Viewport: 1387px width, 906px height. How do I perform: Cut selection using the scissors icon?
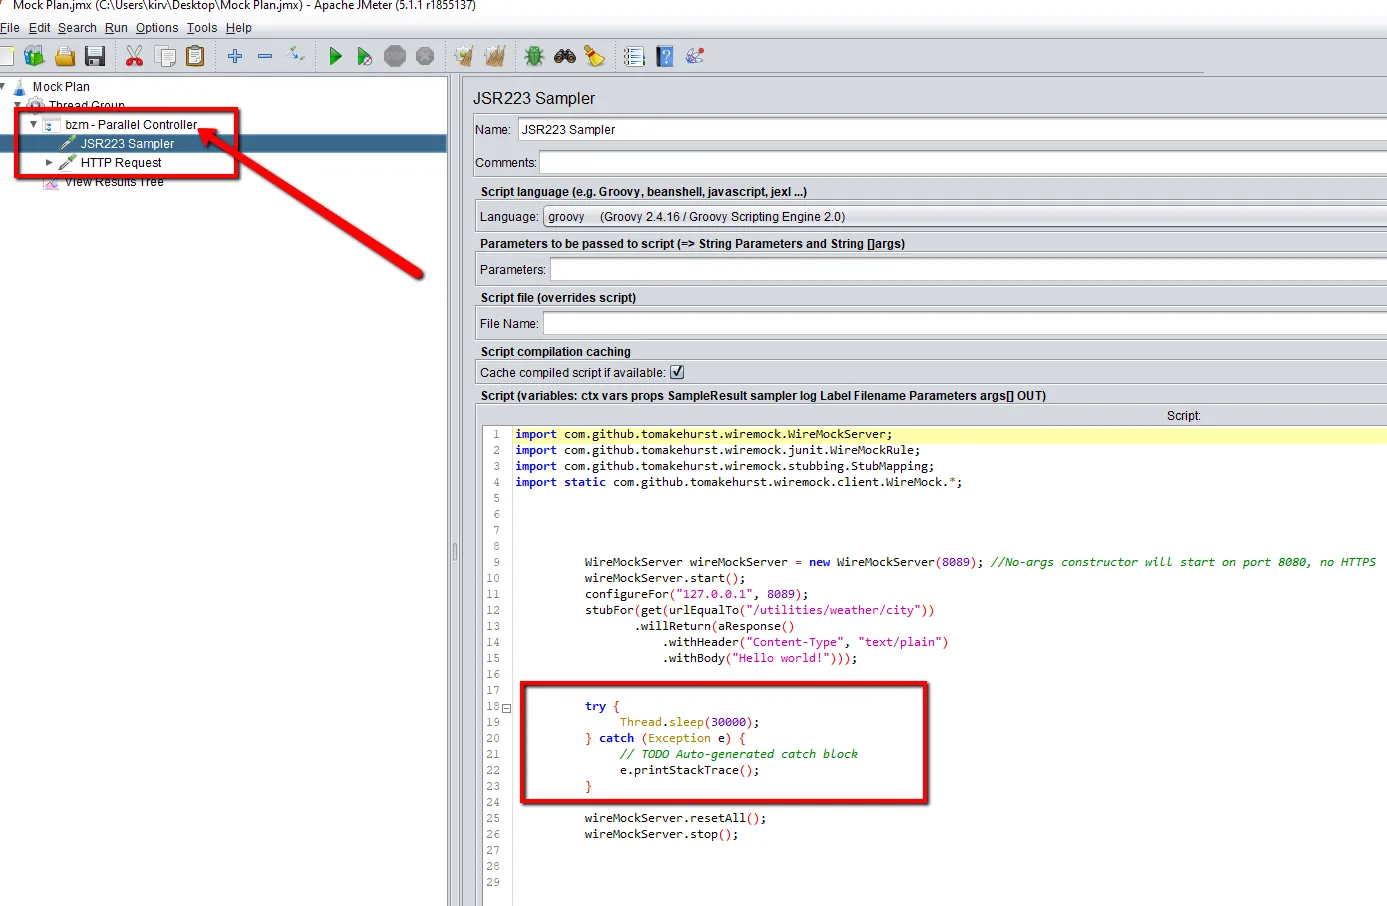(x=134, y=56)
